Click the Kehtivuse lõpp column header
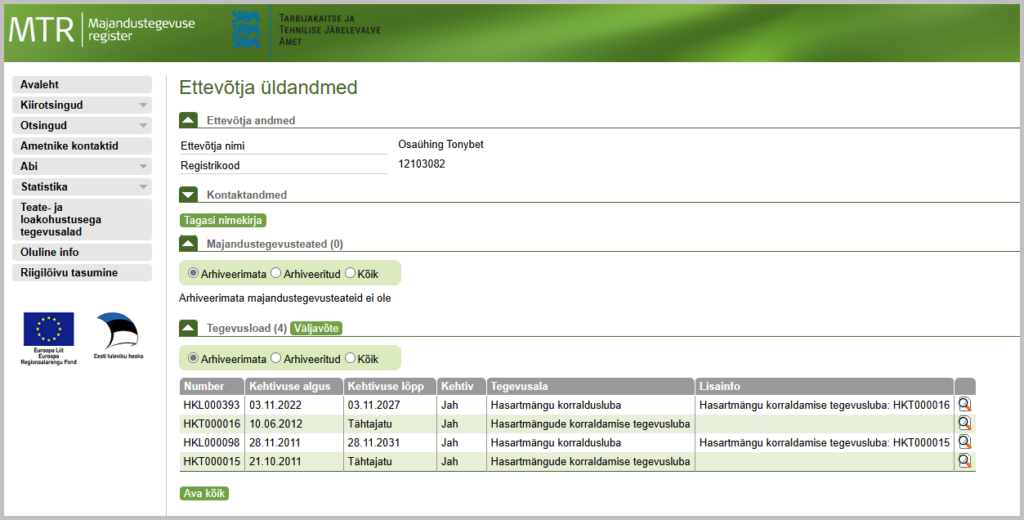 click(389, 386)
